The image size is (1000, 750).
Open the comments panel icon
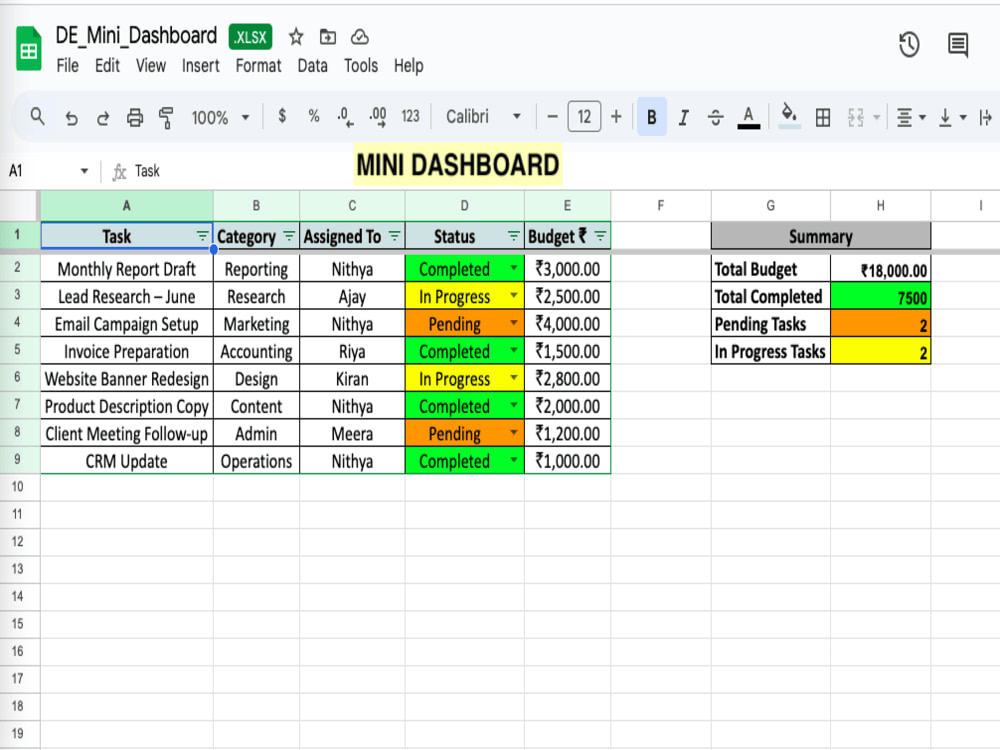(958, 45)
